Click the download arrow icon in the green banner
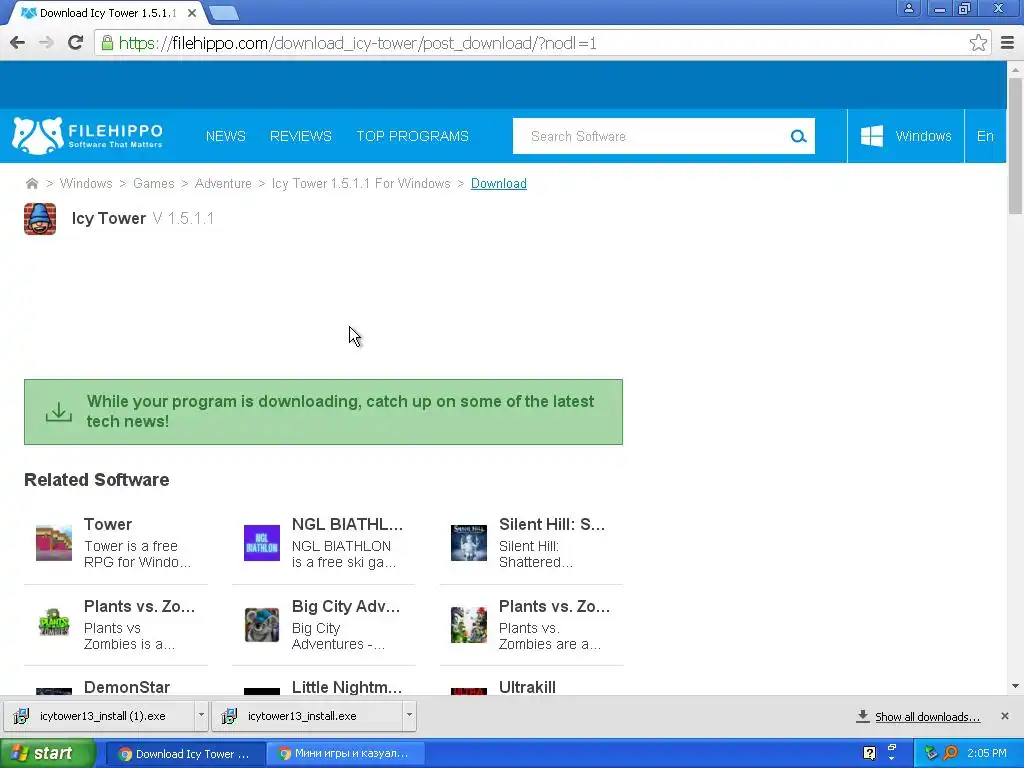This screenshot has width=1024, height=768. 59,411
